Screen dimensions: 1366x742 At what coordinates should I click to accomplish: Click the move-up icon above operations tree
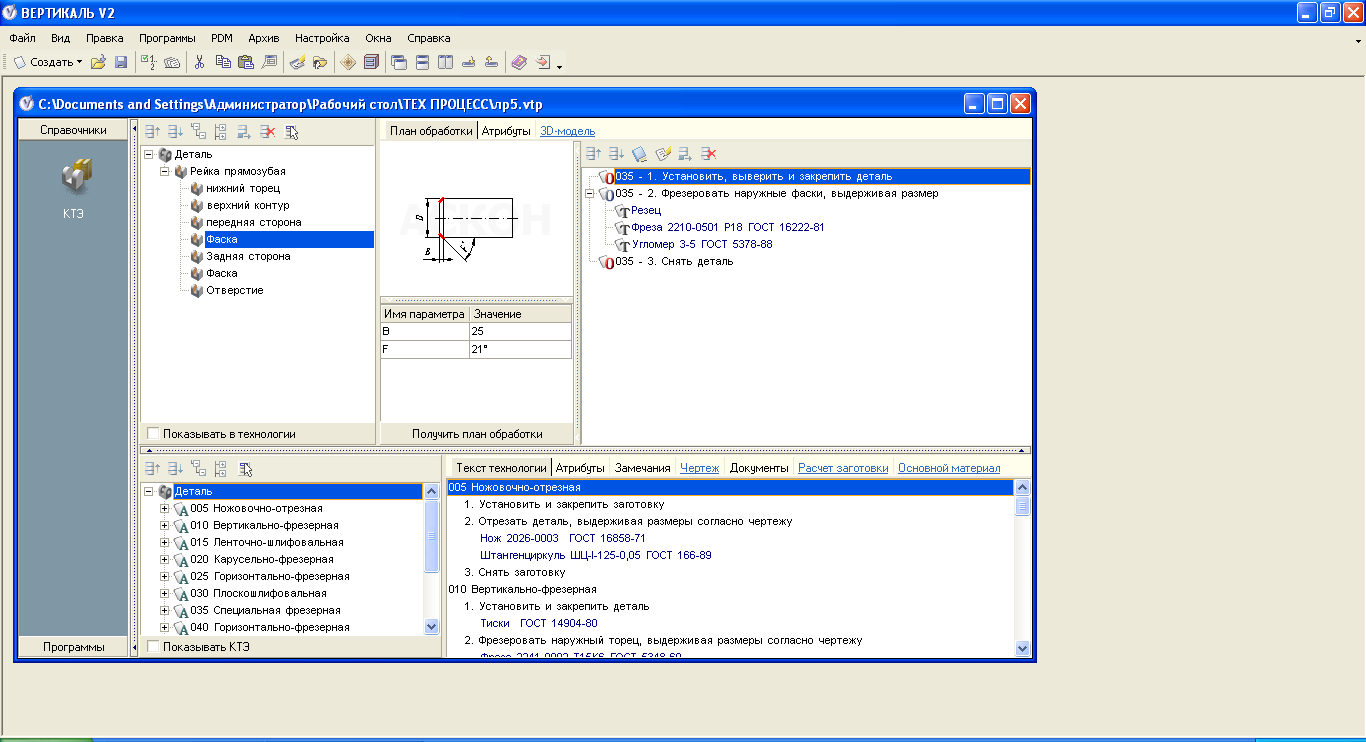coord(152,468)
